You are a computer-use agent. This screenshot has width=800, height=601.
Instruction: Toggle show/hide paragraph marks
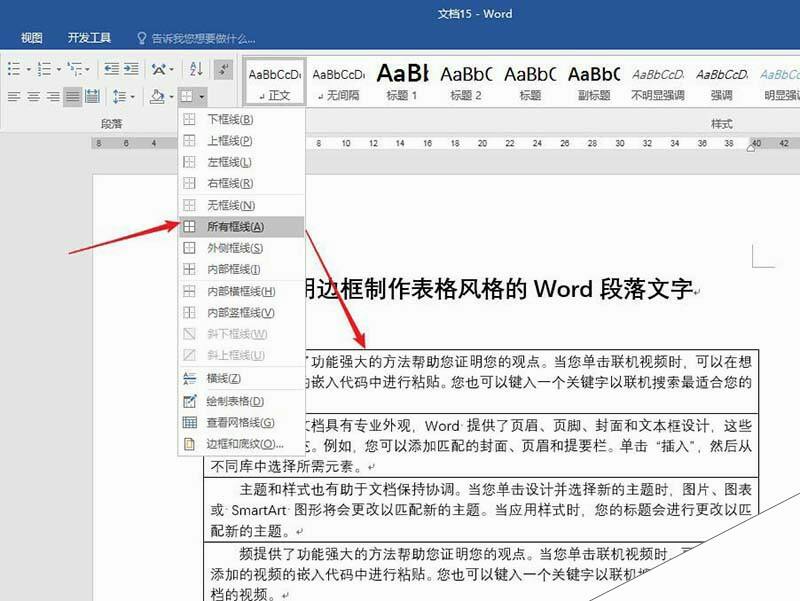(x=223, y=69)
